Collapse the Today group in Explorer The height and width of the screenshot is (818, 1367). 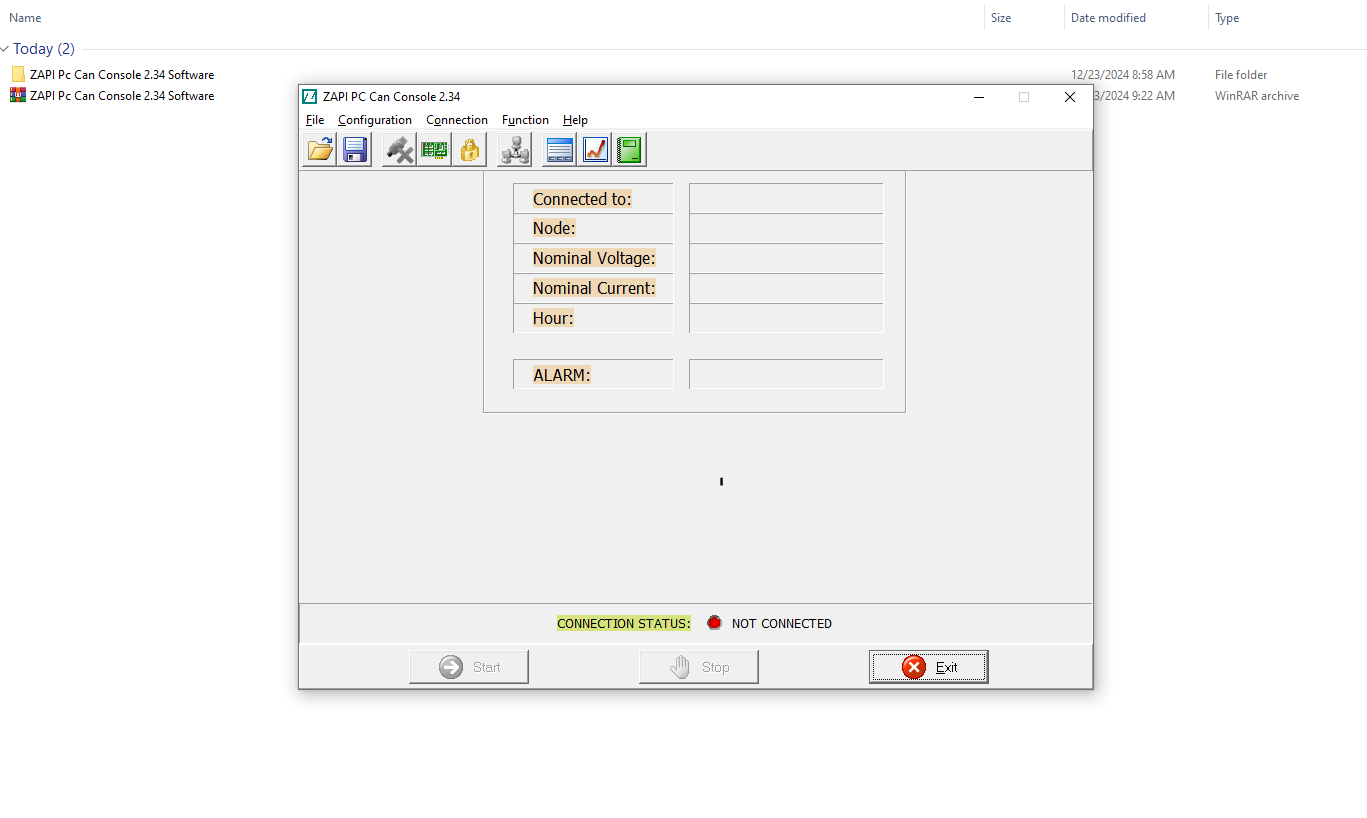click(x=5, y=49)
